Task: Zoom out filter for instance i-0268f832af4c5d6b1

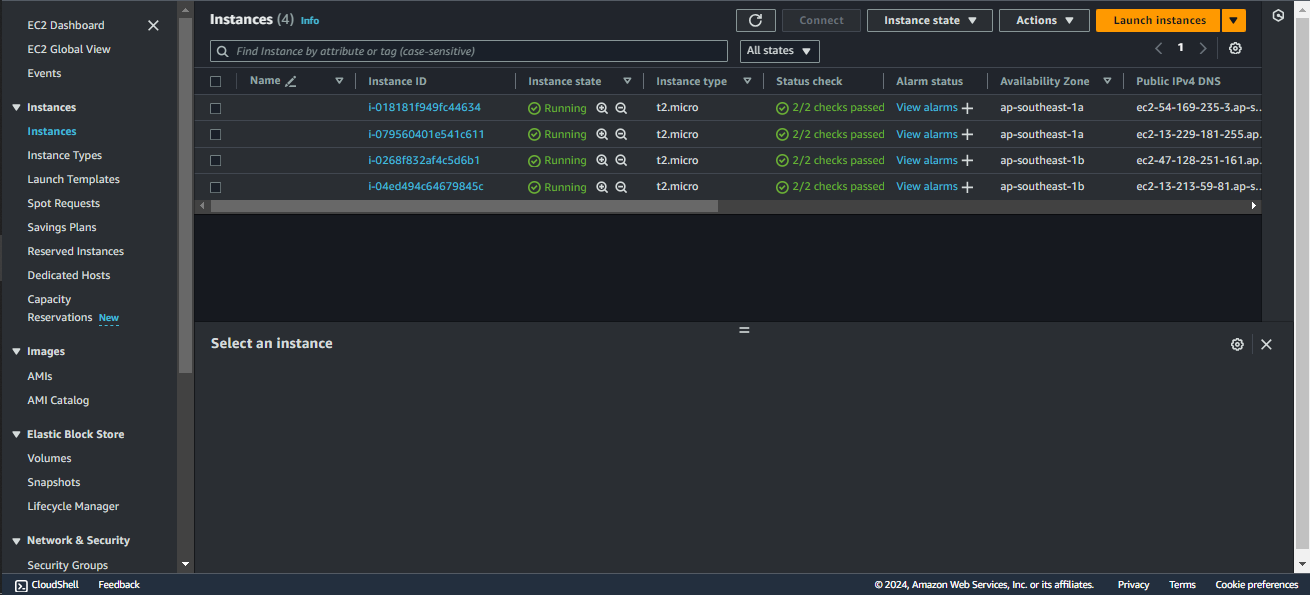Action: pos(621,160)
